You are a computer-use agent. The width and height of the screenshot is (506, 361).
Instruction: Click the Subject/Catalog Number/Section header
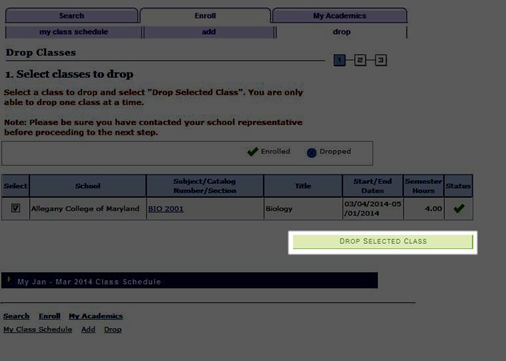(205, 186)
